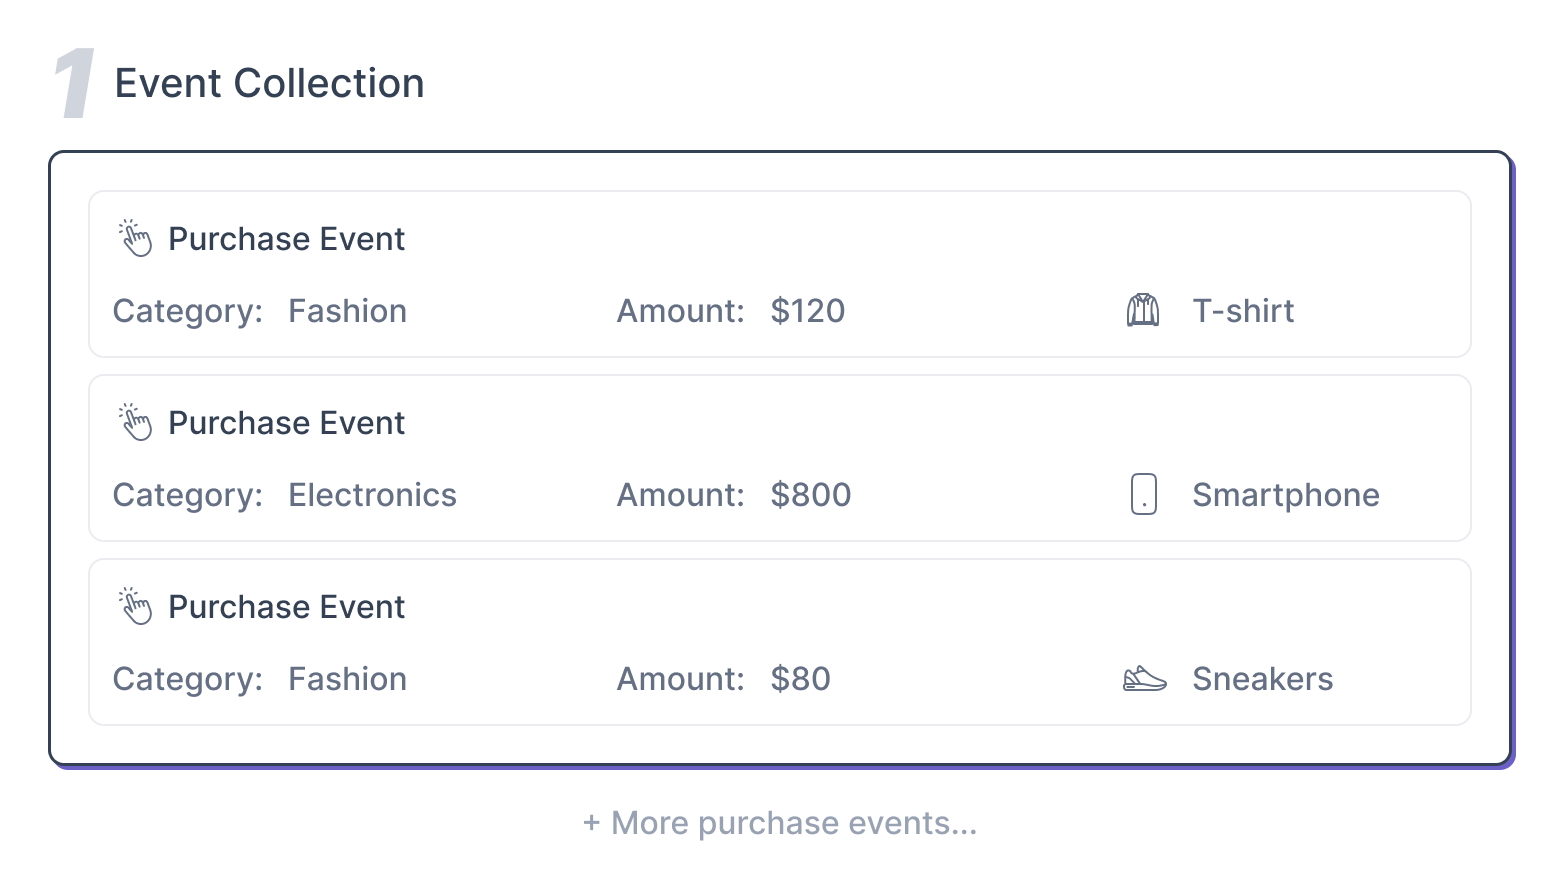Viewport: 1560px width, 894px height.
Task: Click the $120 amount value
Action: tap(807, 311)
